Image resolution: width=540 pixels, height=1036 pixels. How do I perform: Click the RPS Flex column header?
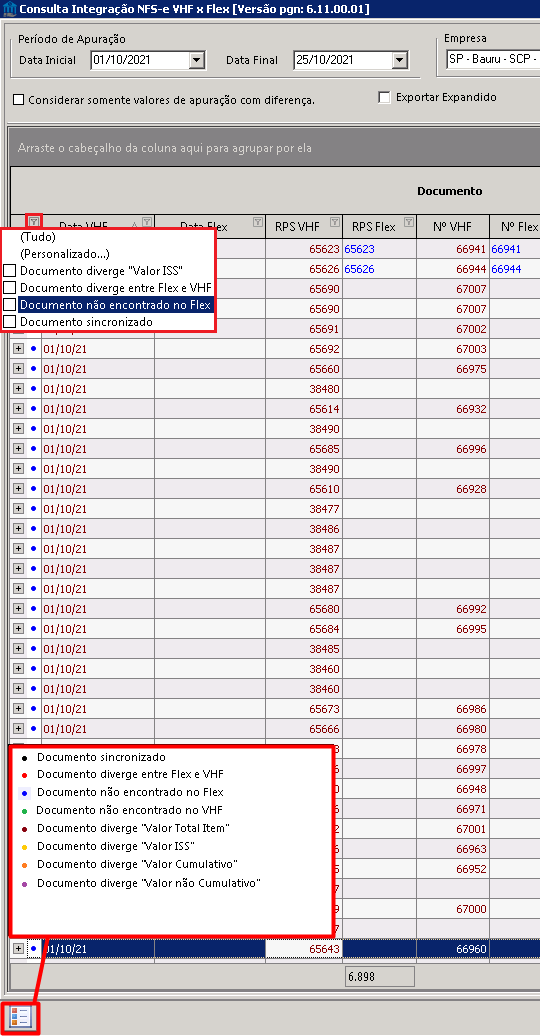point(379,226)
